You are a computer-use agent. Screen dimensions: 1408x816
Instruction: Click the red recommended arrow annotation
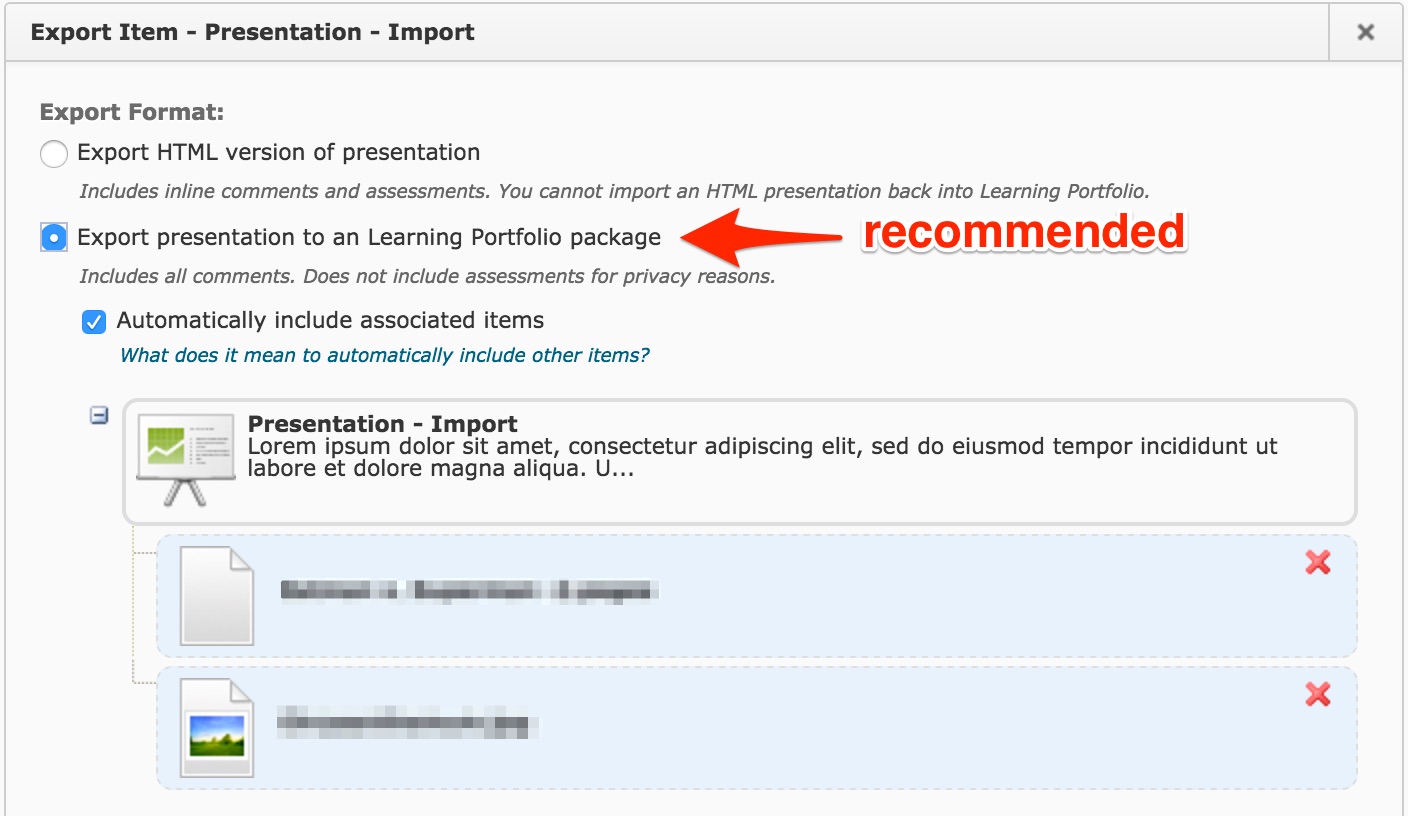[760, 237]
